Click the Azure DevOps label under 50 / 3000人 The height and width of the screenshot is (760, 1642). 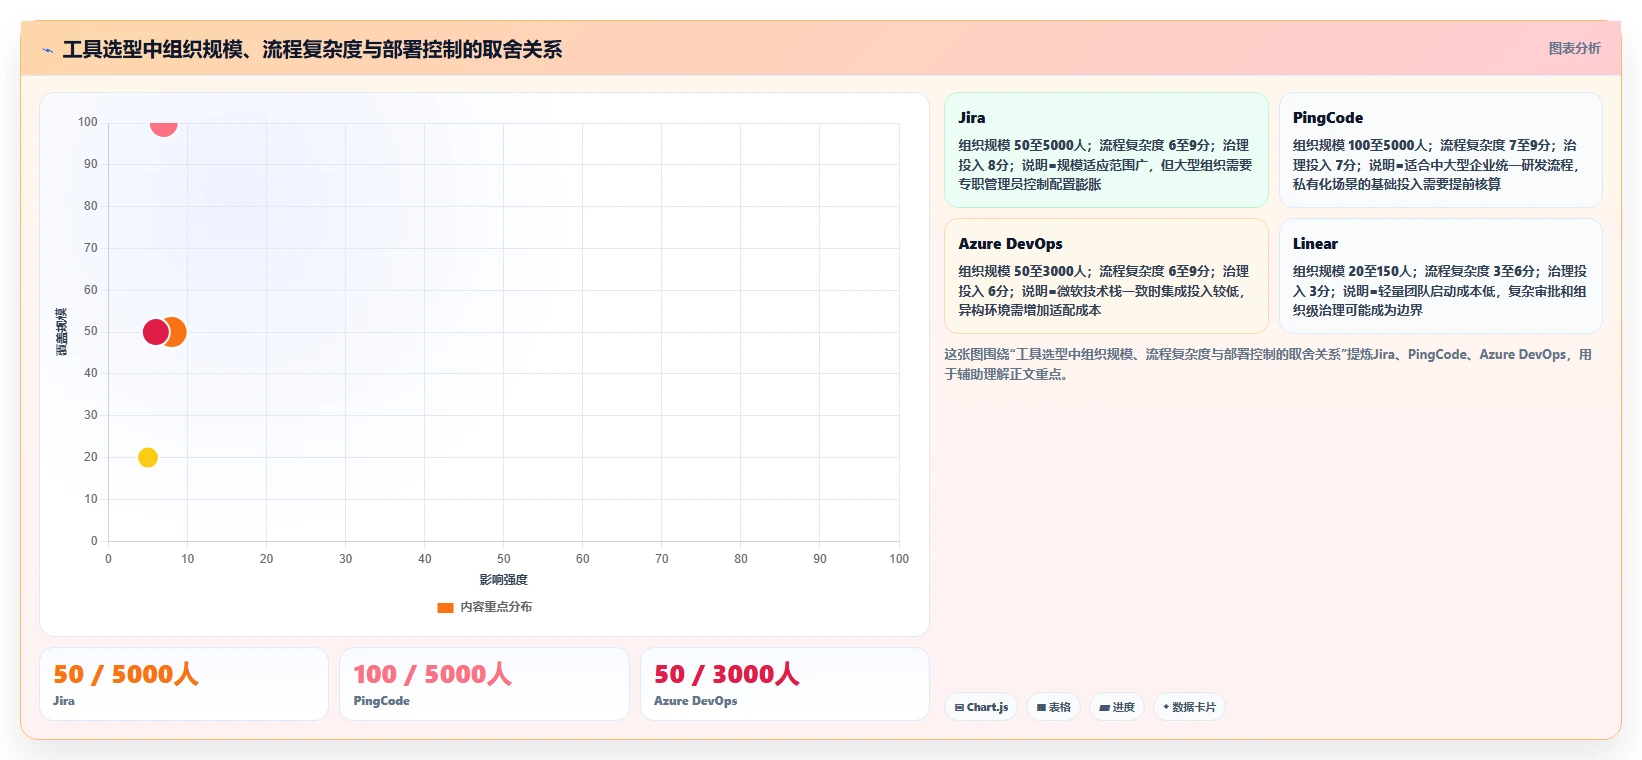coord(695,701)
